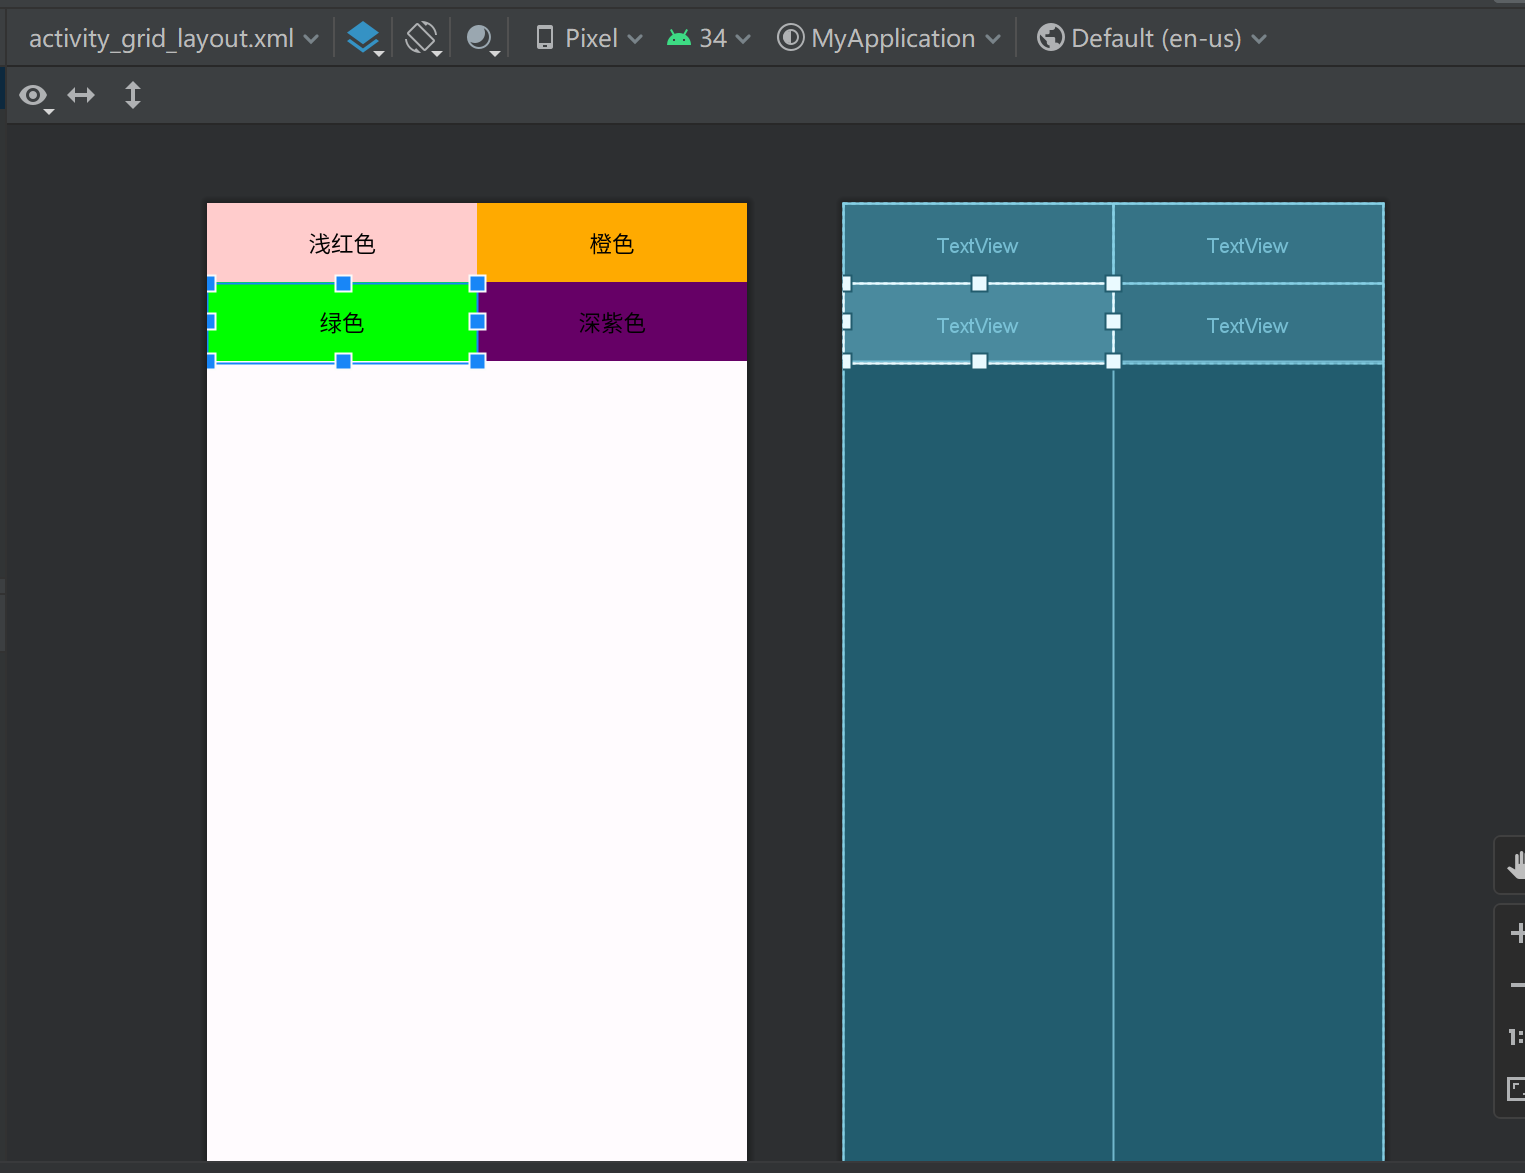Screen dimensions: 1525x1173
Task: Select top-left TextView in blueprint
Action: pyautogui.click(x=978, y=244)
